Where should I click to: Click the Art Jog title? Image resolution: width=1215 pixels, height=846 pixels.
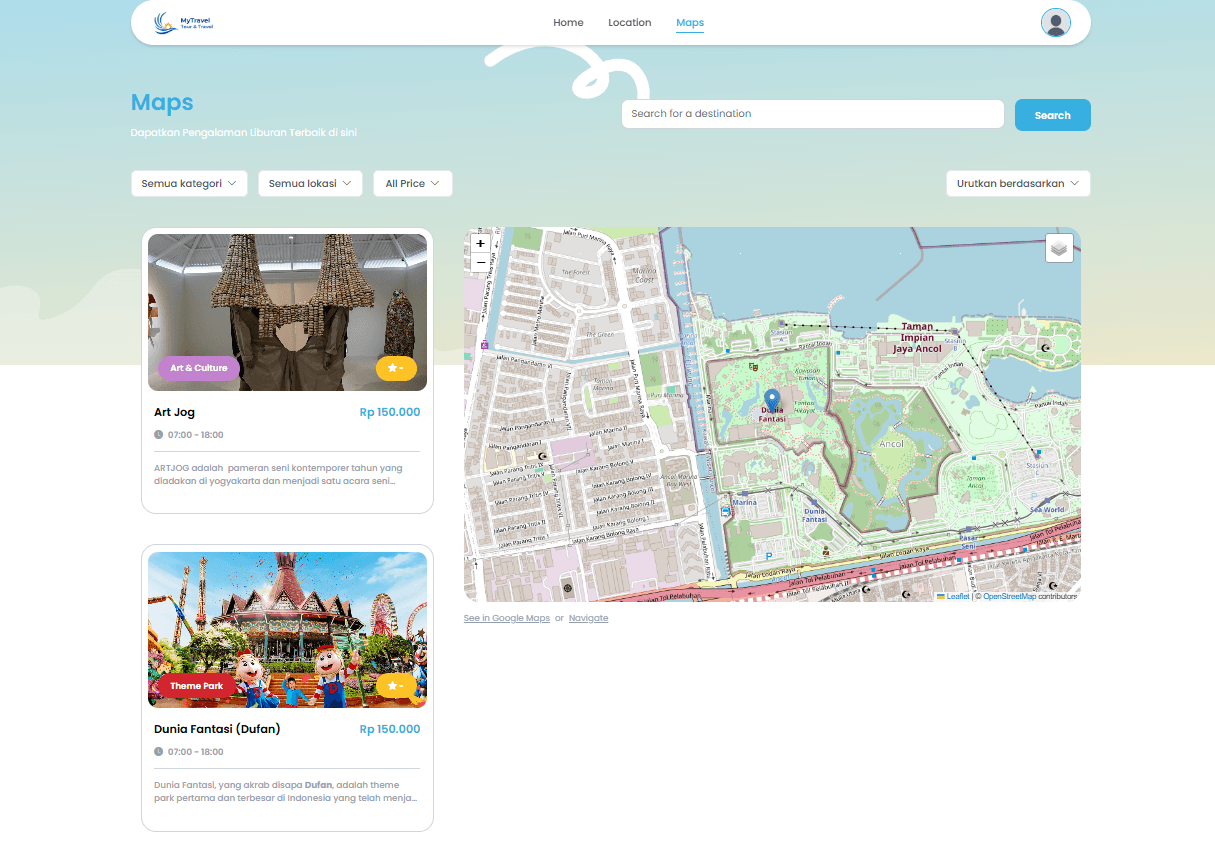click(174, 412)
